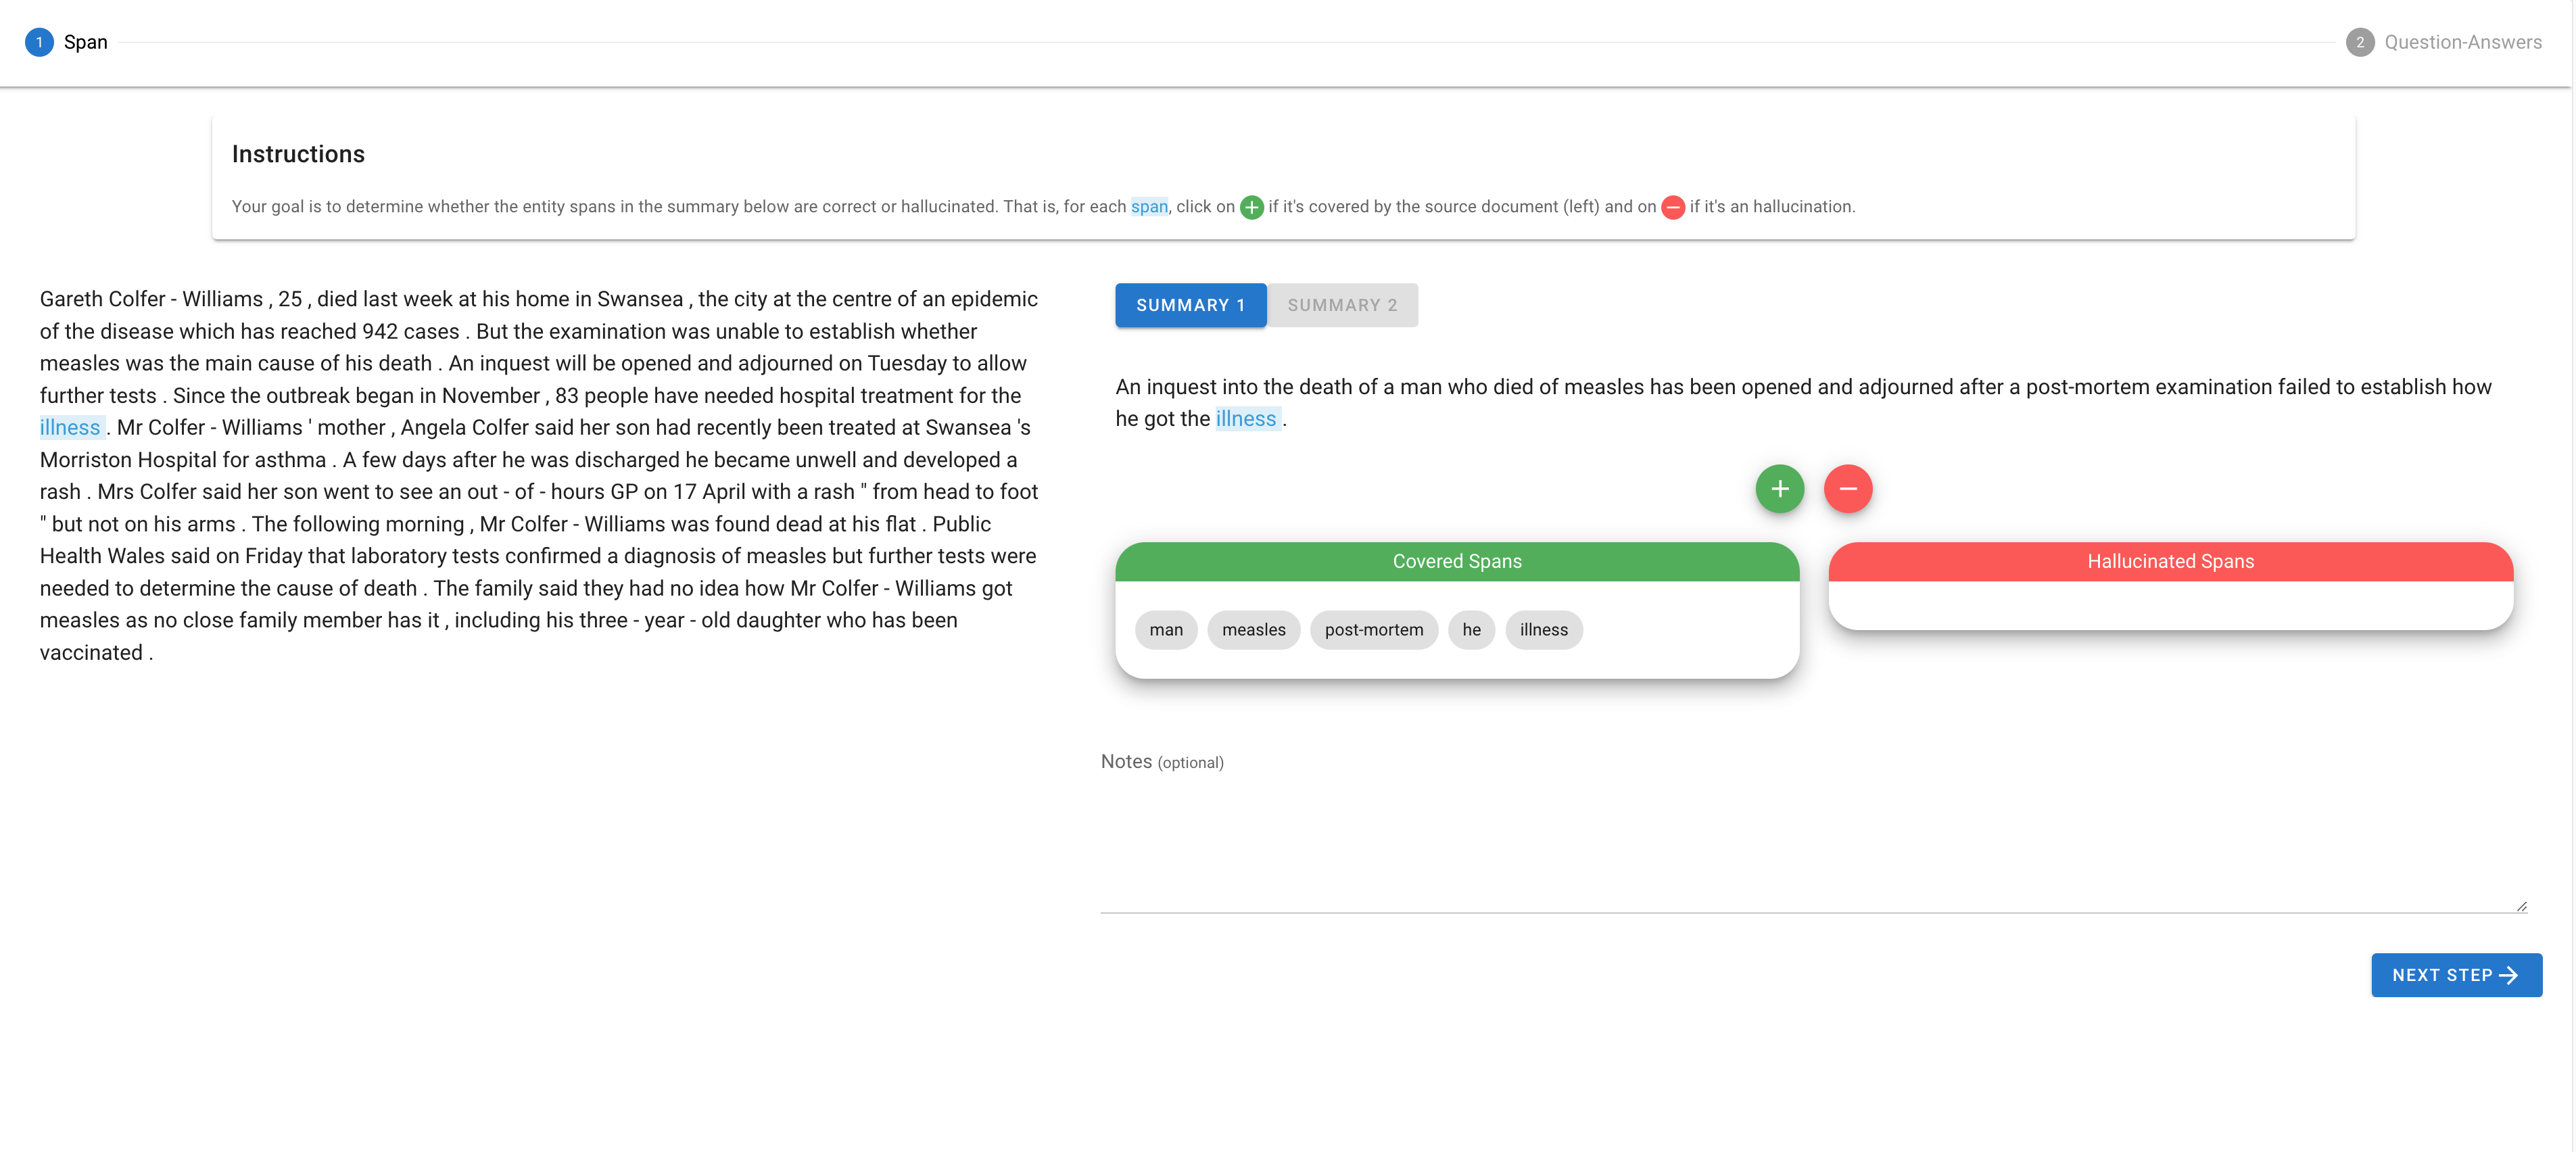The image size is (2576, 1152).
Task: Click the 'illness' chip in Covered Spans
Action: click(x=1543, y=630)
